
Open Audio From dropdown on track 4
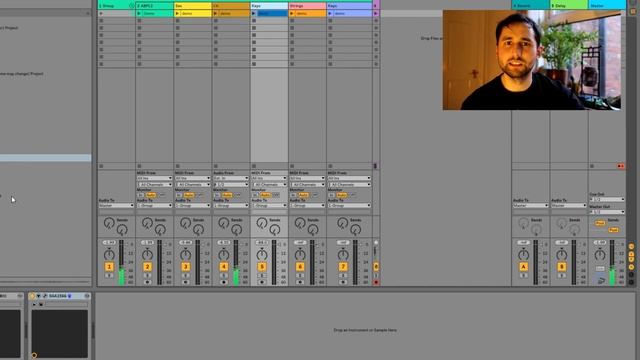(231, 178)
